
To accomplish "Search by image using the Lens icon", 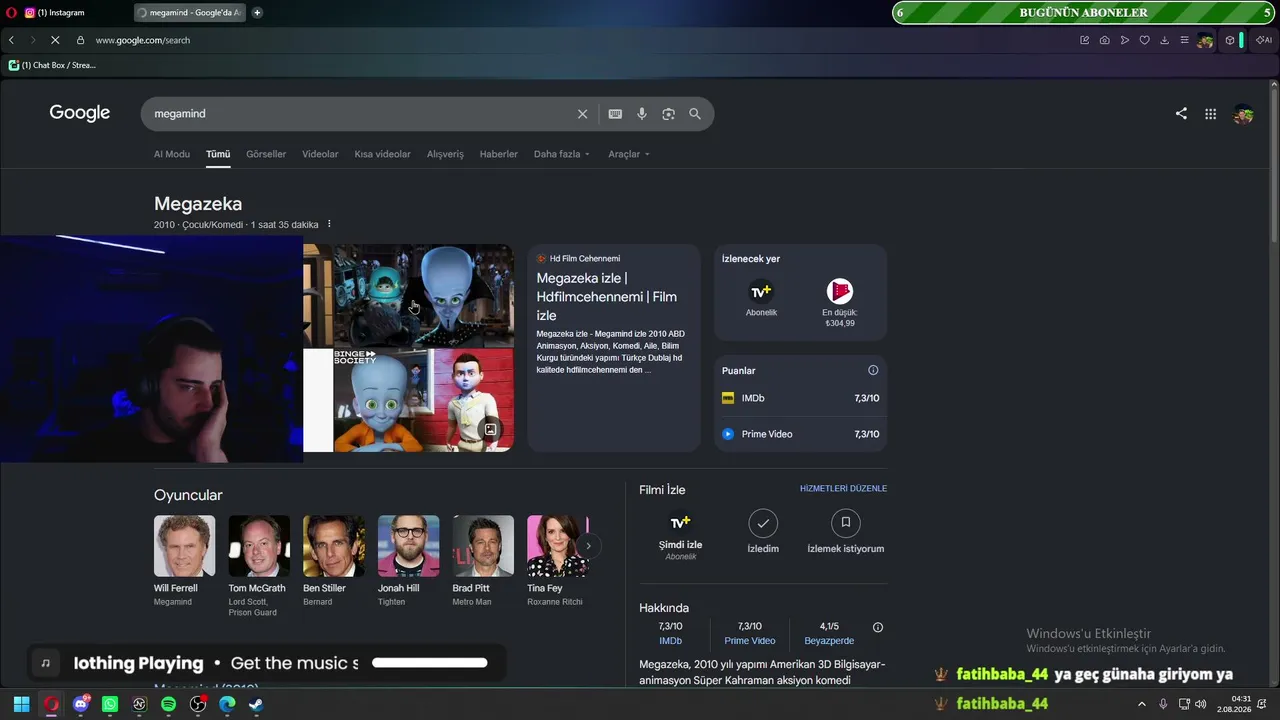I will [x=668, y=114].
